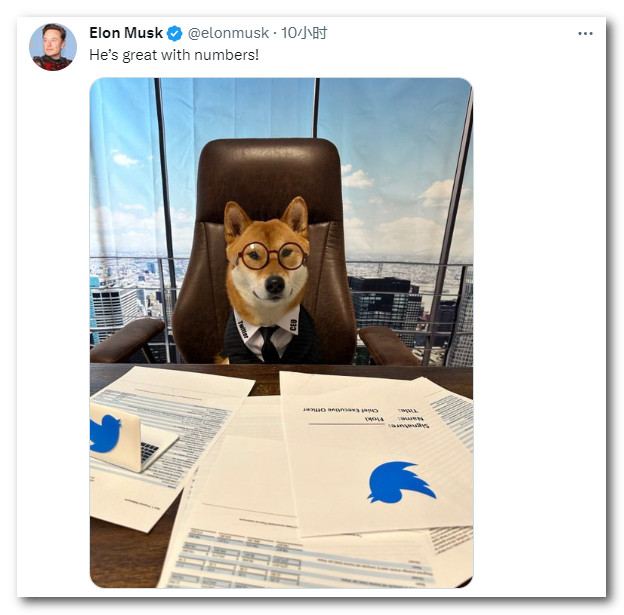Click the blue Twitter bird on the laptop

pos(104,434)
